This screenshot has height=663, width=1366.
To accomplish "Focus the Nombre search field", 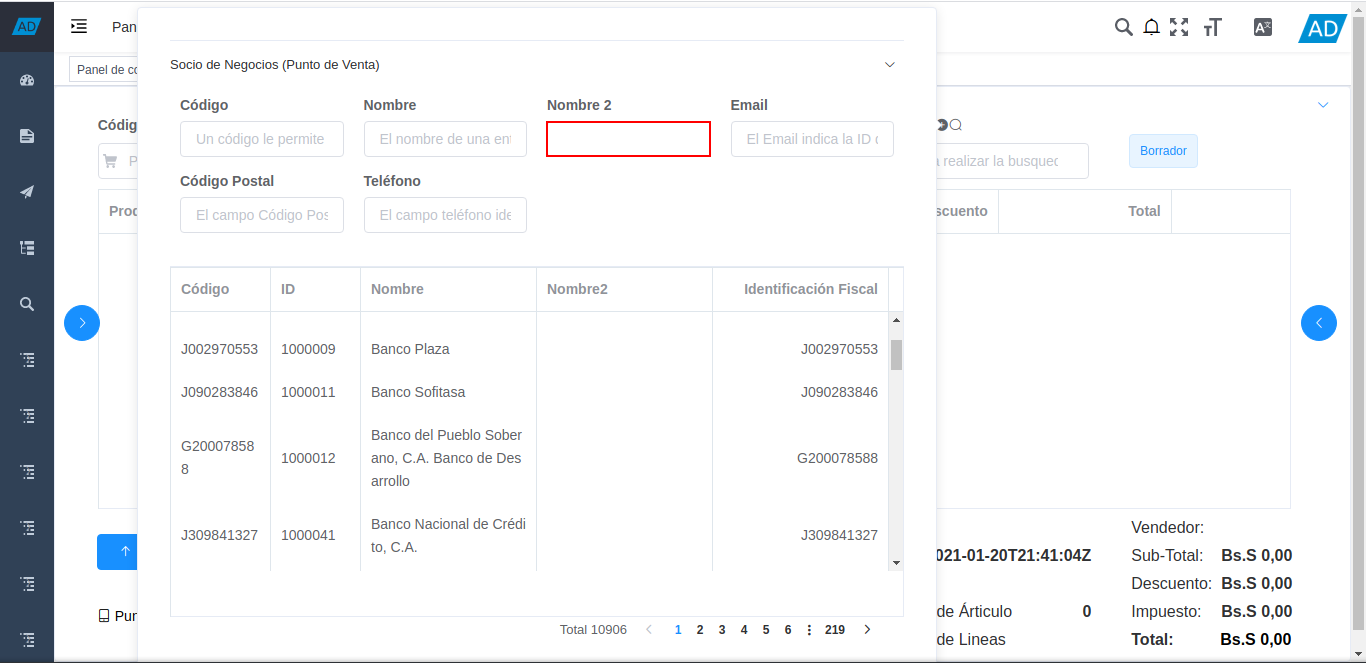I will coord(445,139).
